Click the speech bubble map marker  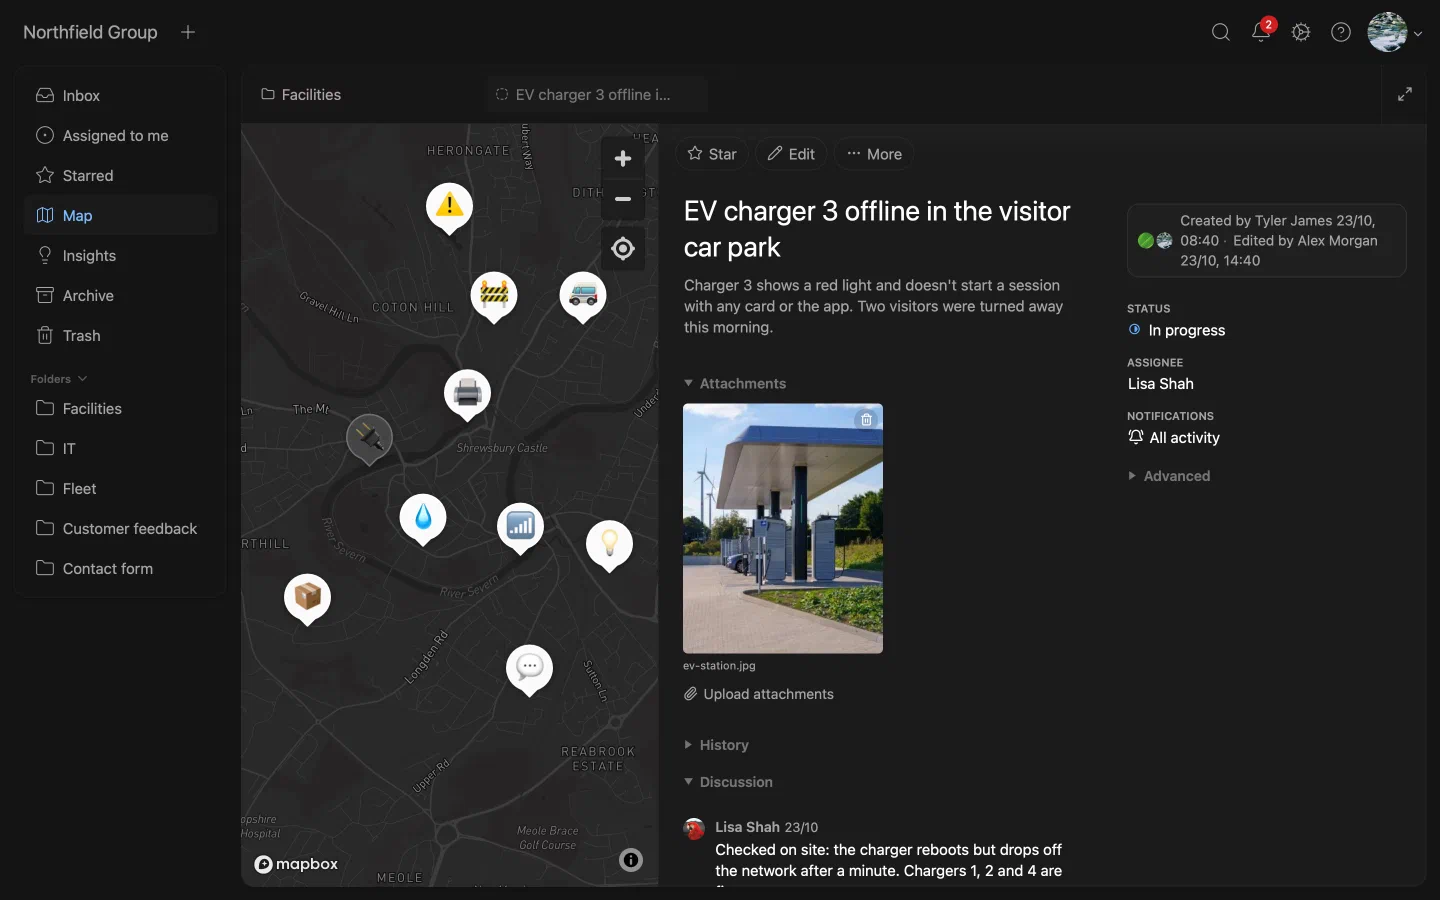[x=529, y=668]
